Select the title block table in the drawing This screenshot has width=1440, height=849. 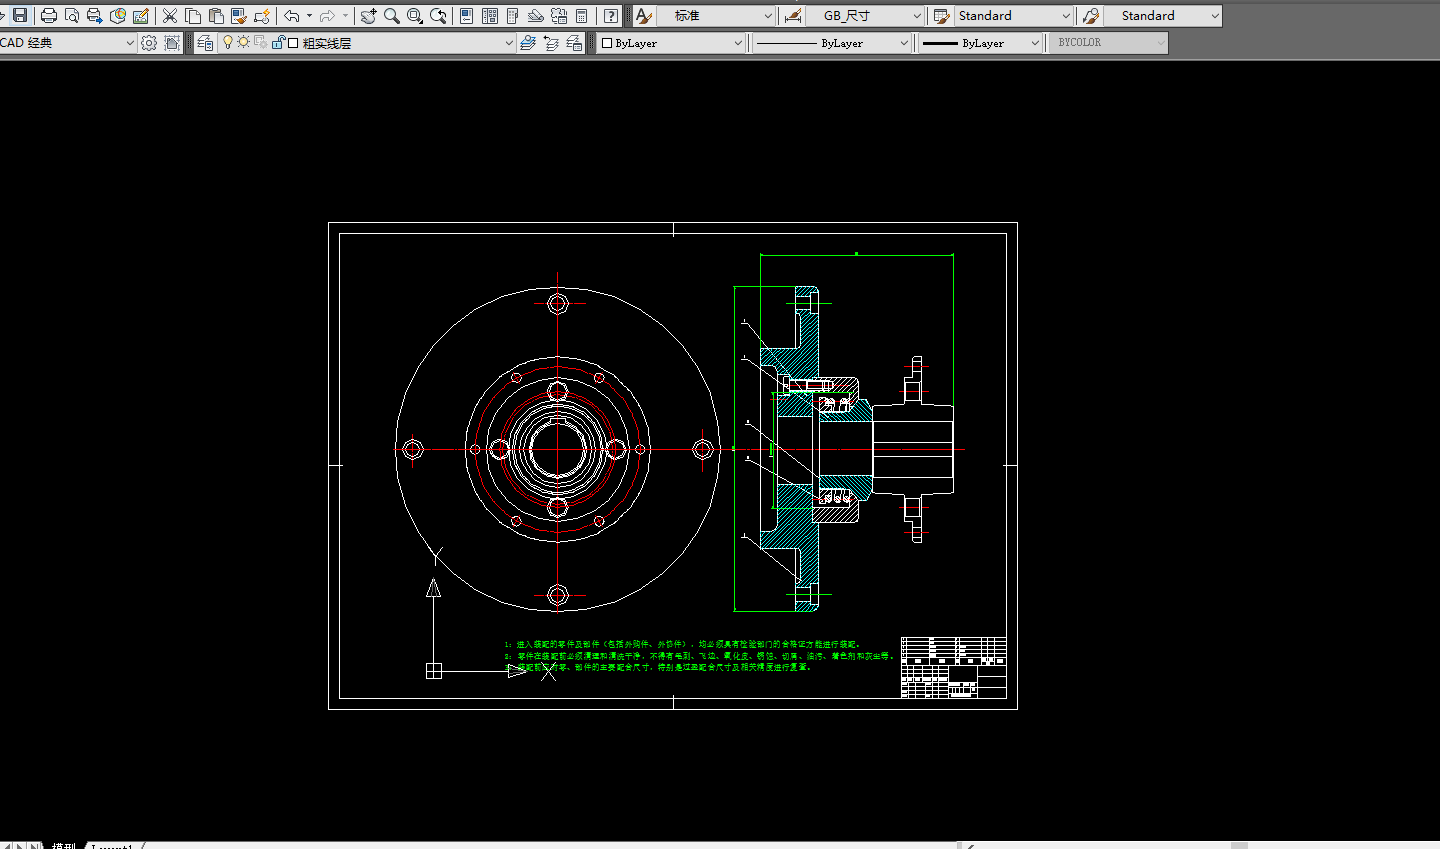[953, 667]
